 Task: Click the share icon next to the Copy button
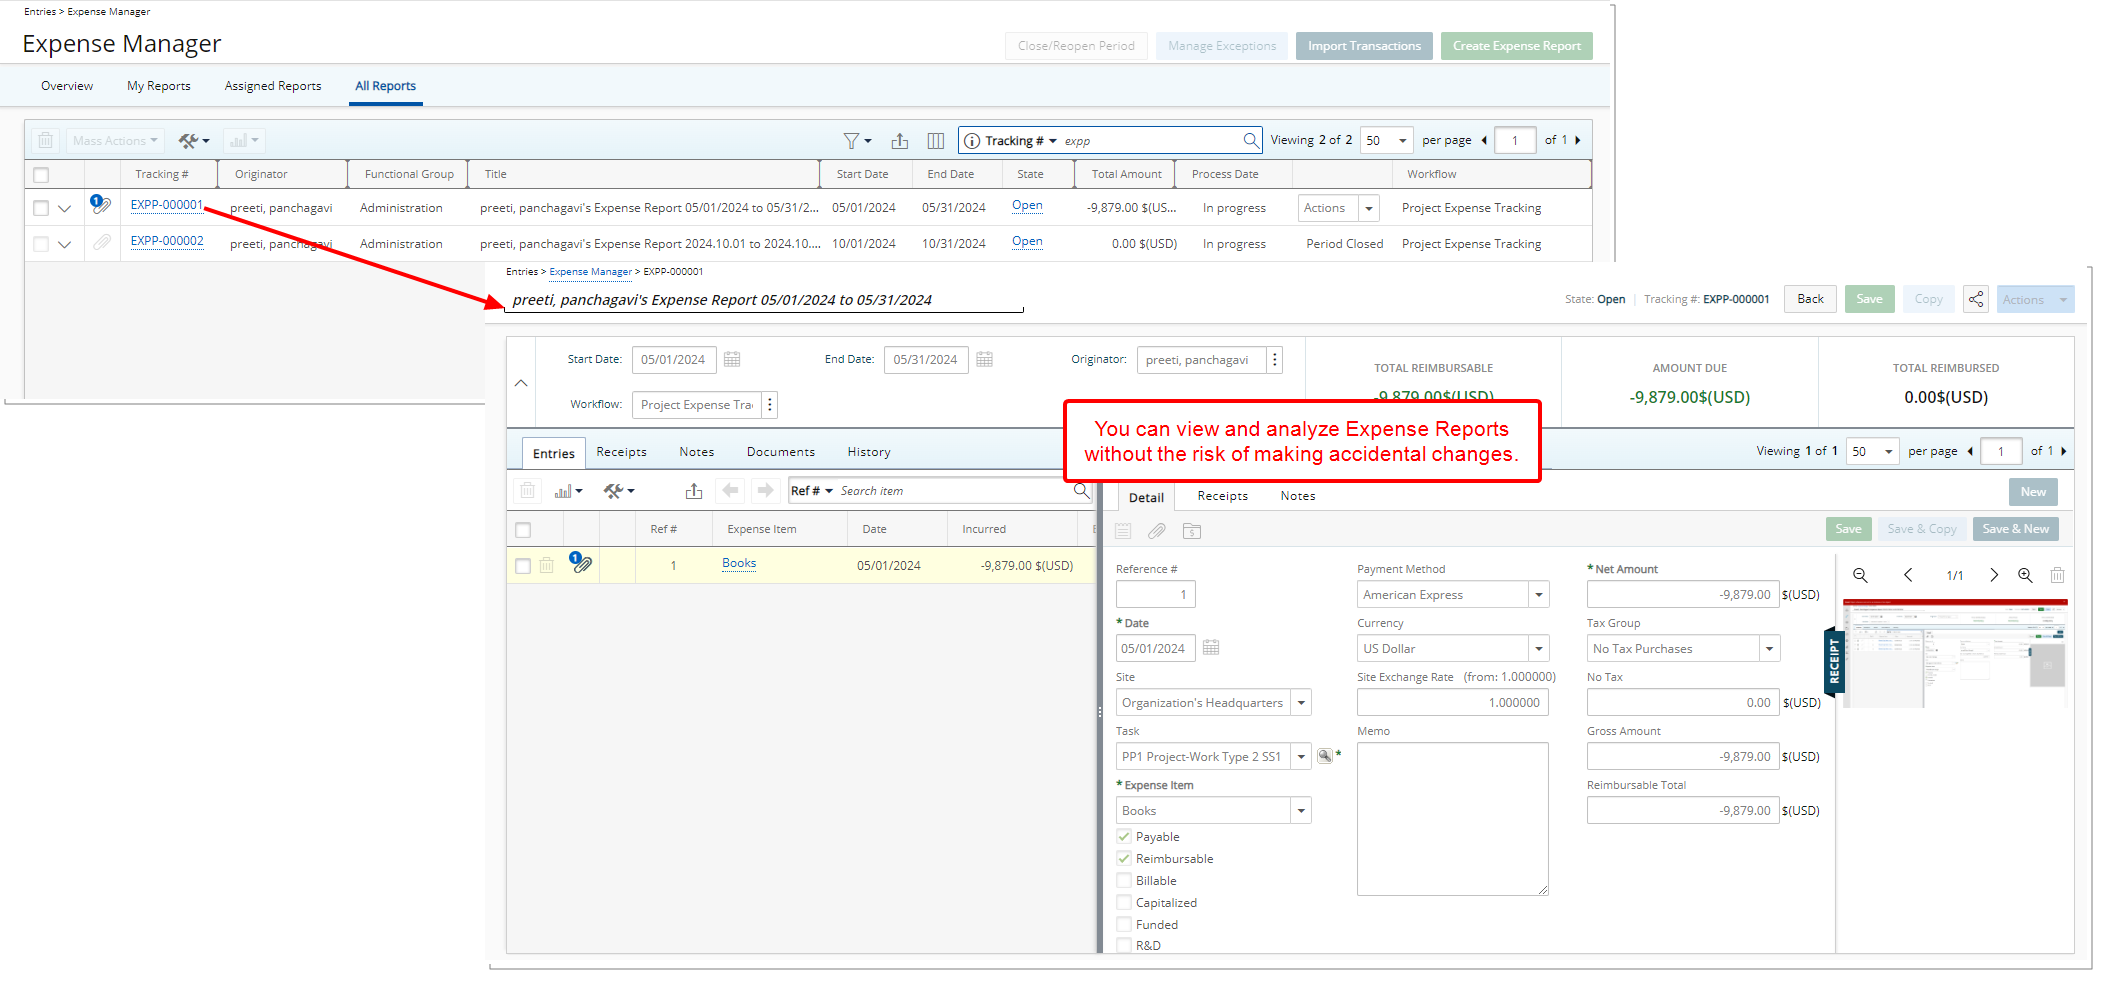coord(1975,298)
